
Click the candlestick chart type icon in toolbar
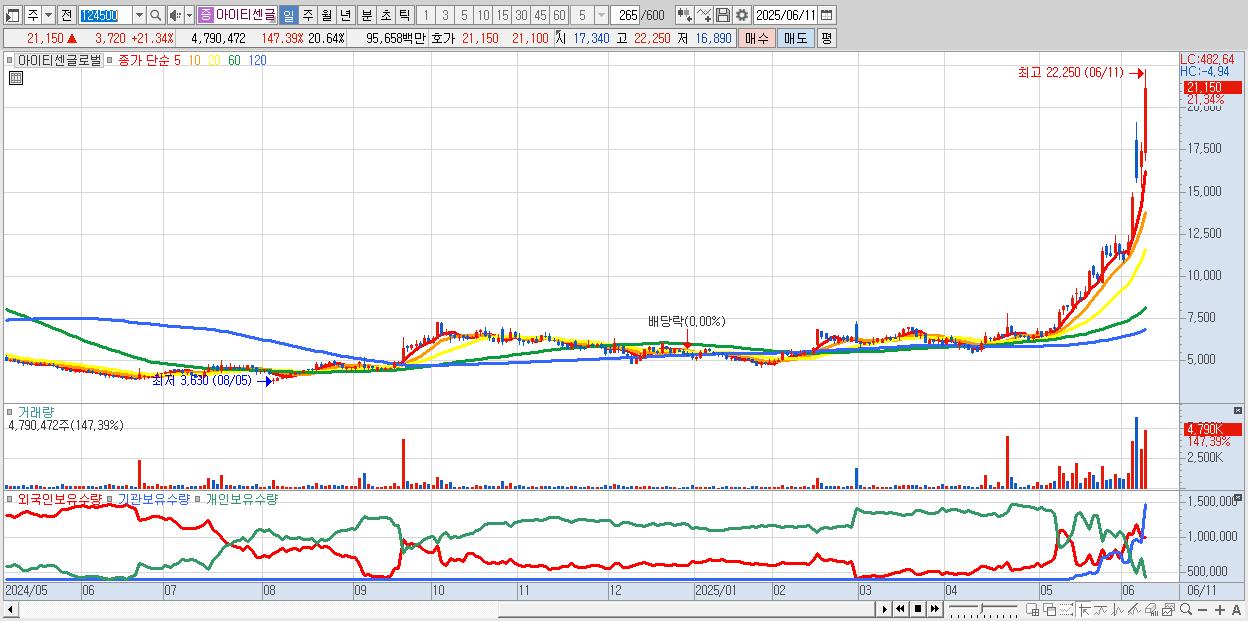(x=684, y=15)
